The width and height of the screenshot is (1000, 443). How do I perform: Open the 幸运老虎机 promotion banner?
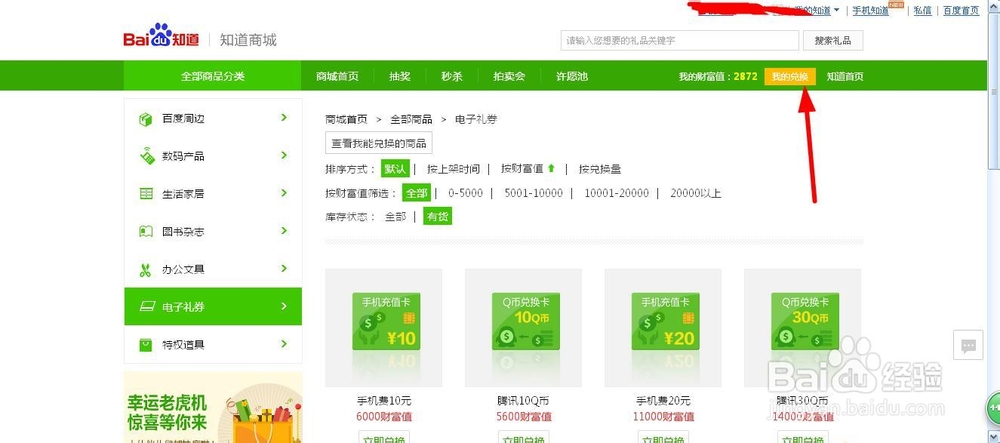(x=213, y=407)
